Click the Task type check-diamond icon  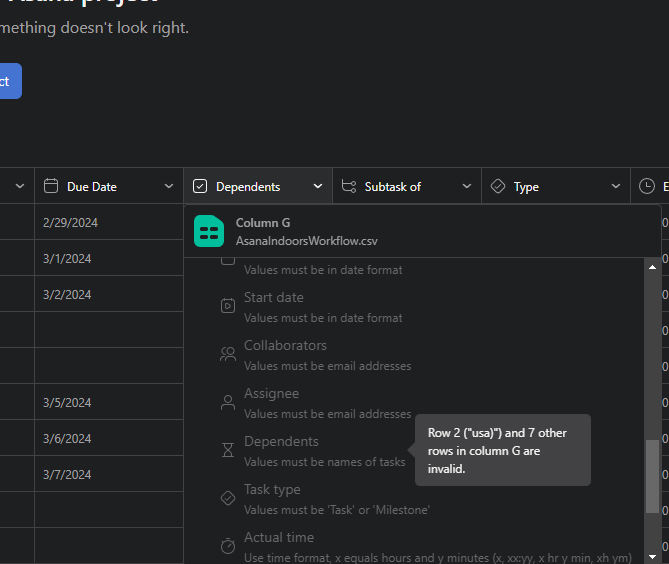tap(228, 498)
